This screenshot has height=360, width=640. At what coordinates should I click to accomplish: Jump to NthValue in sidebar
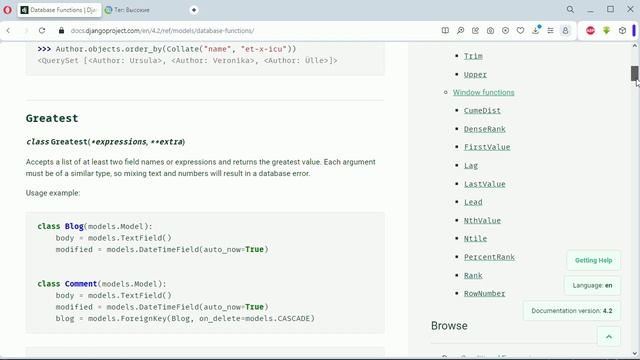(482, 220)
